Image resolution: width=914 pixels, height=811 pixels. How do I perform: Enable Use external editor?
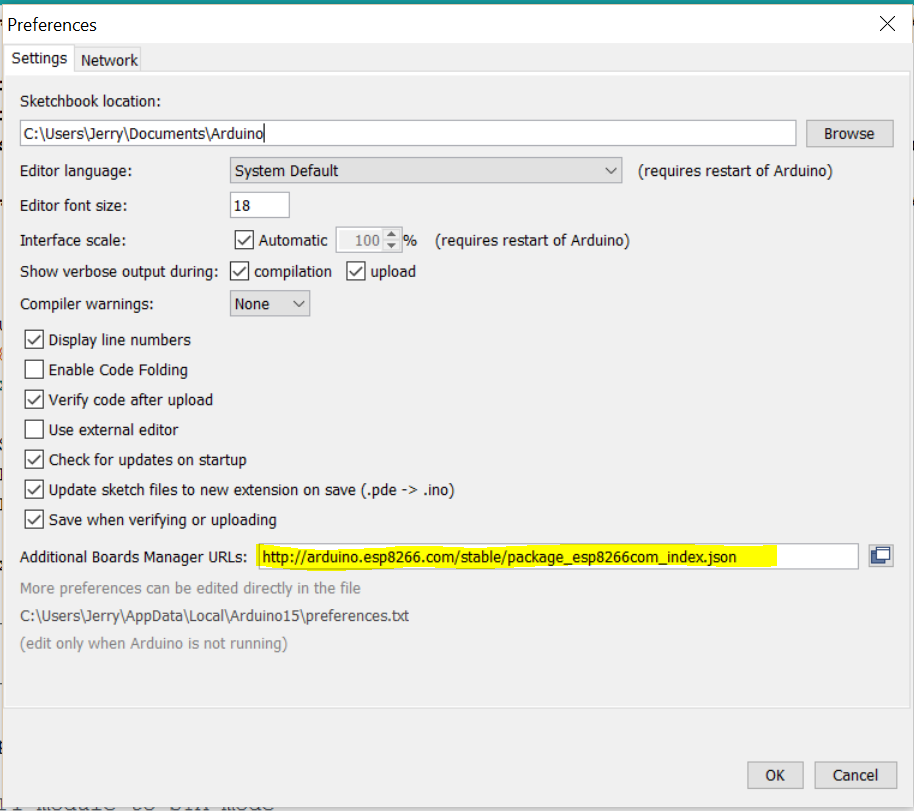34,429
